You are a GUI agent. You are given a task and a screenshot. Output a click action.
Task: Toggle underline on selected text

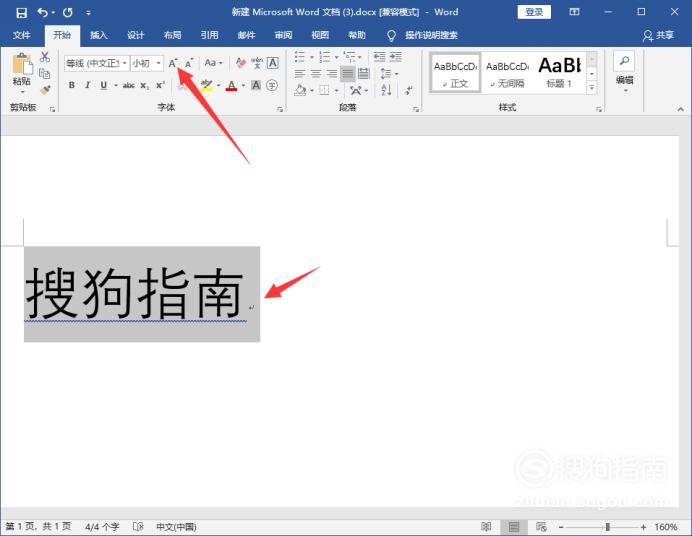[x=104, y=85]
